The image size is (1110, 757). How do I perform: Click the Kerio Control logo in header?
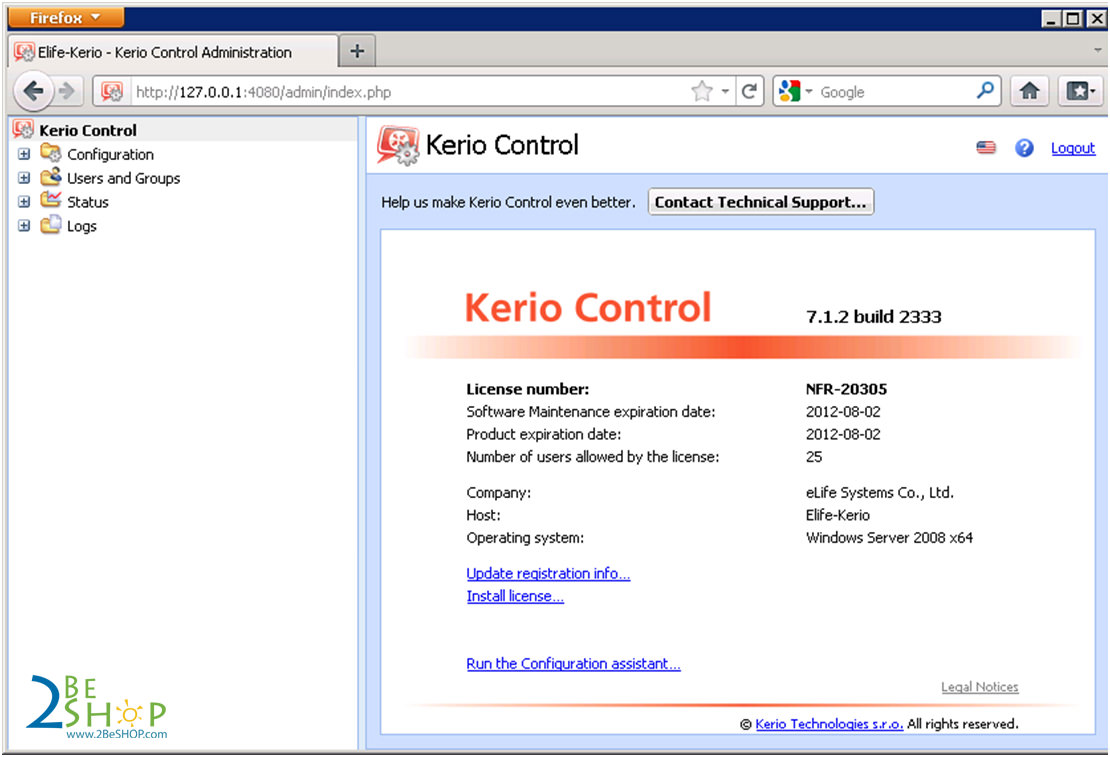[398, 145]
